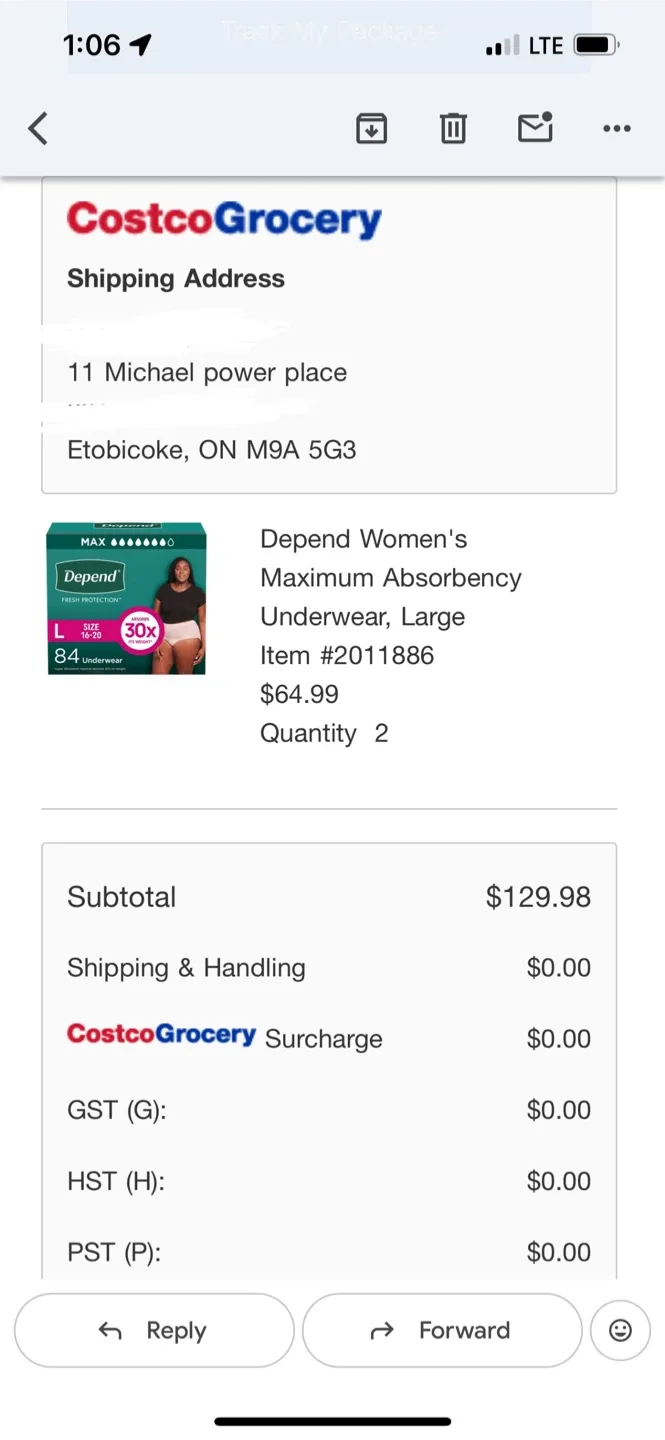Archive this Costco email

click(x=371, y=128)
